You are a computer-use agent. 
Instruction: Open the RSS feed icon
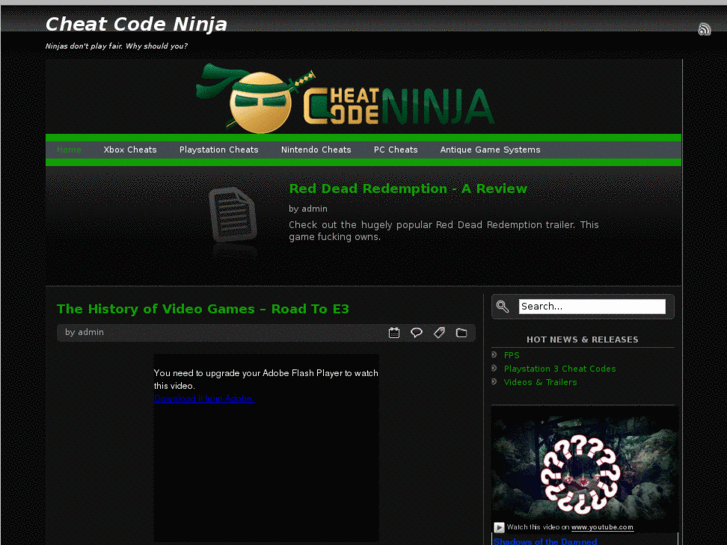704,29
